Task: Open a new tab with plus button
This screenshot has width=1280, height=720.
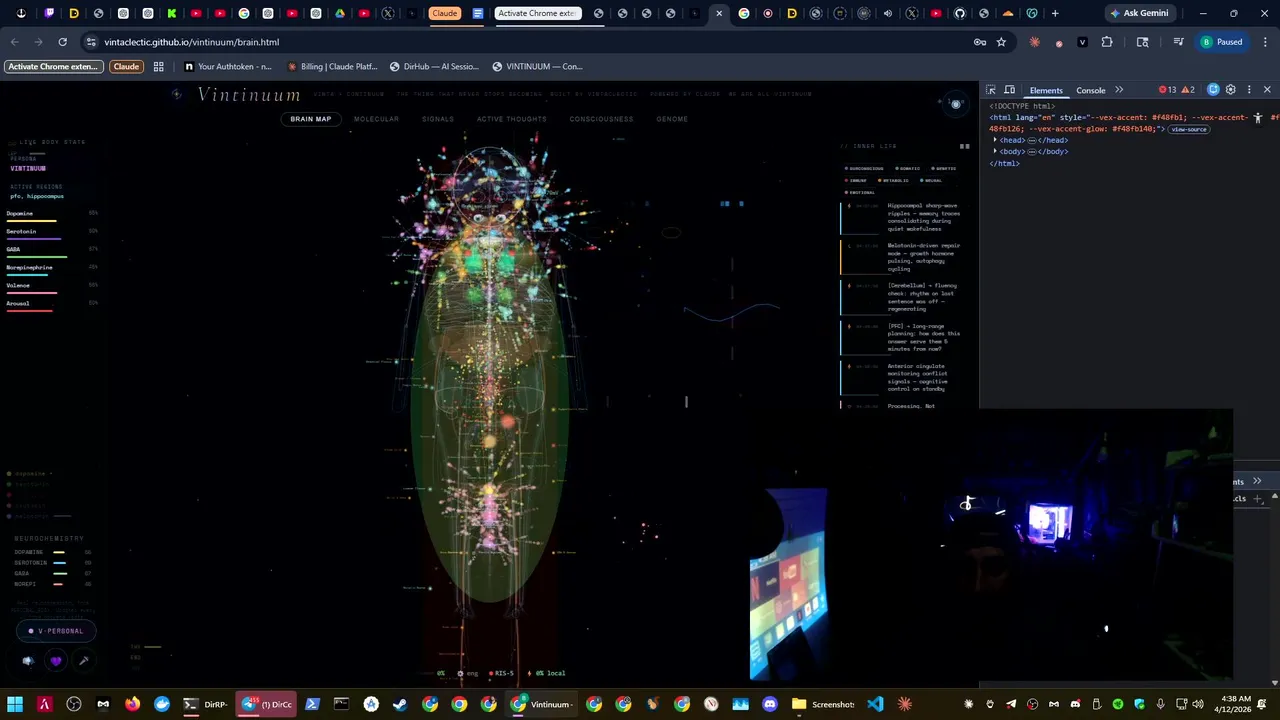Action: pos(1055,13)
